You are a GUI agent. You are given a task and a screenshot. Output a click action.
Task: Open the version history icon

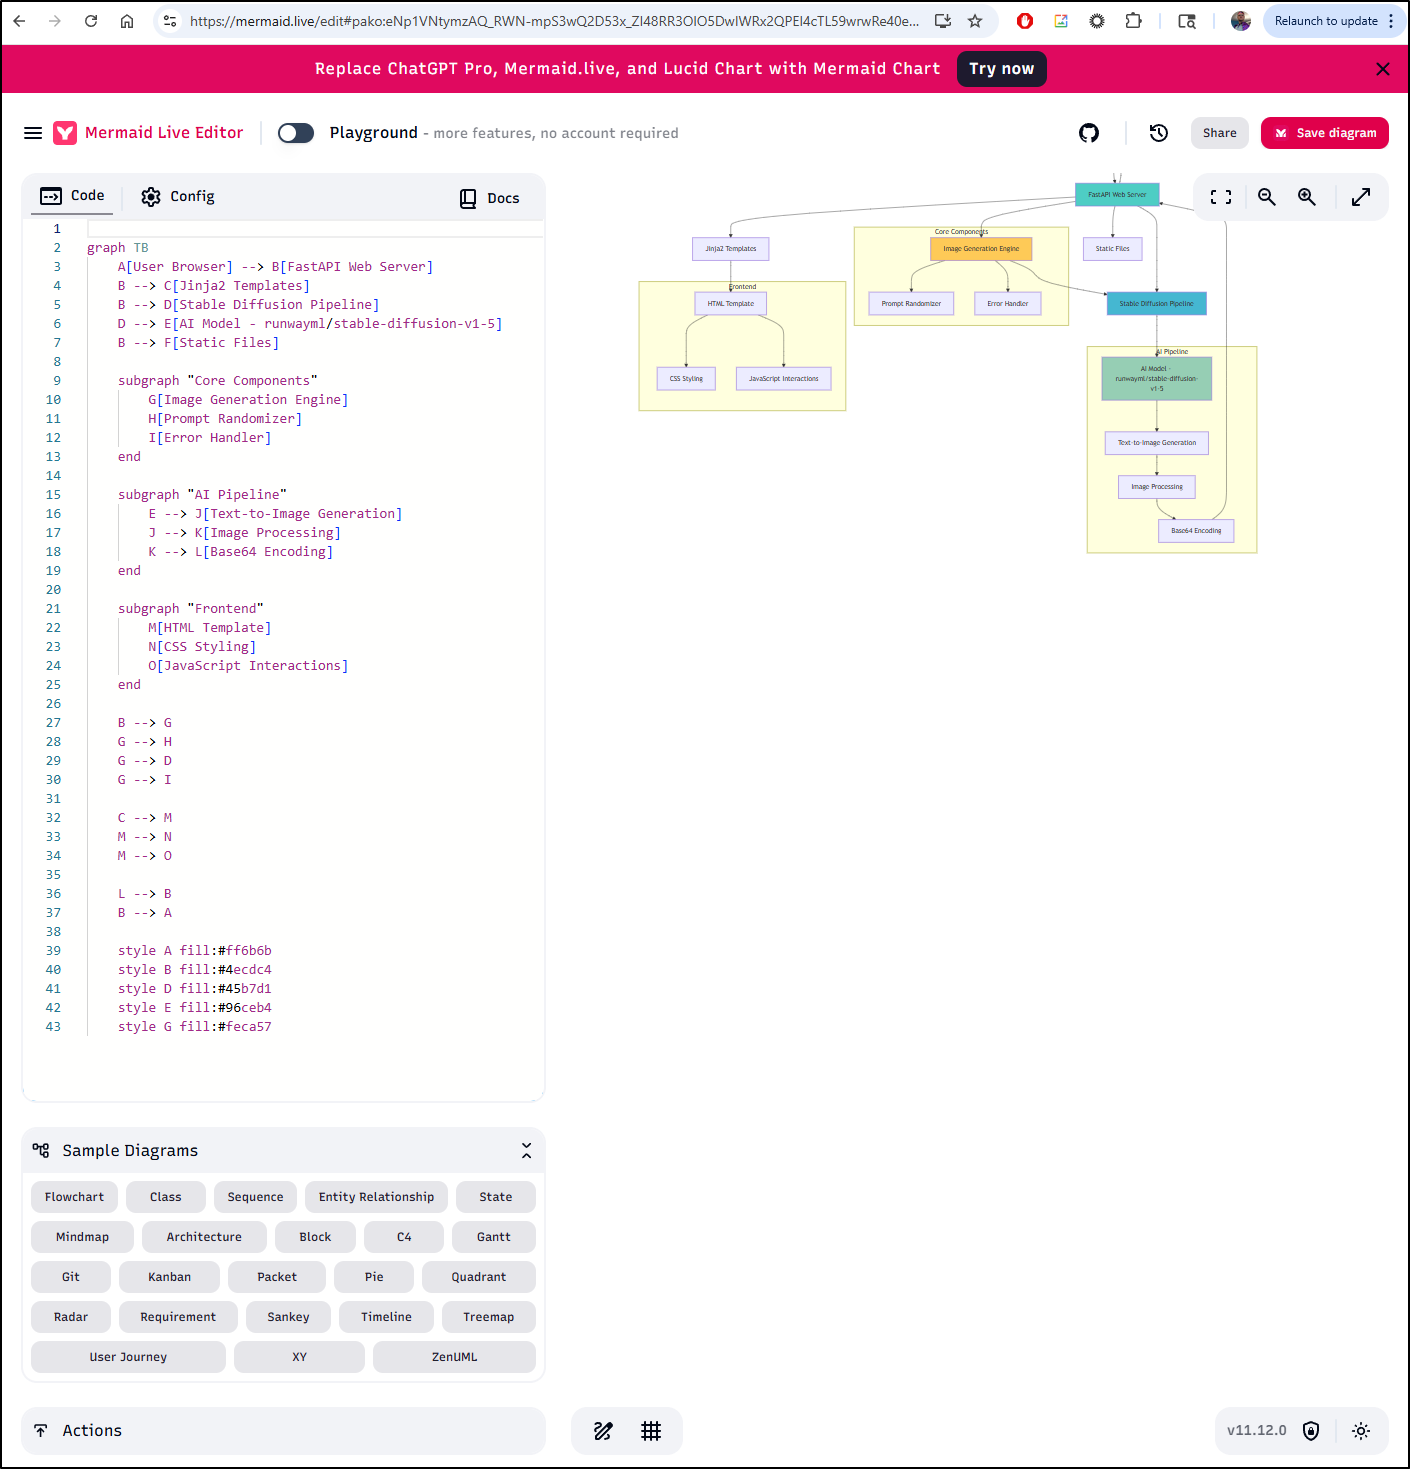(1159, 133)
